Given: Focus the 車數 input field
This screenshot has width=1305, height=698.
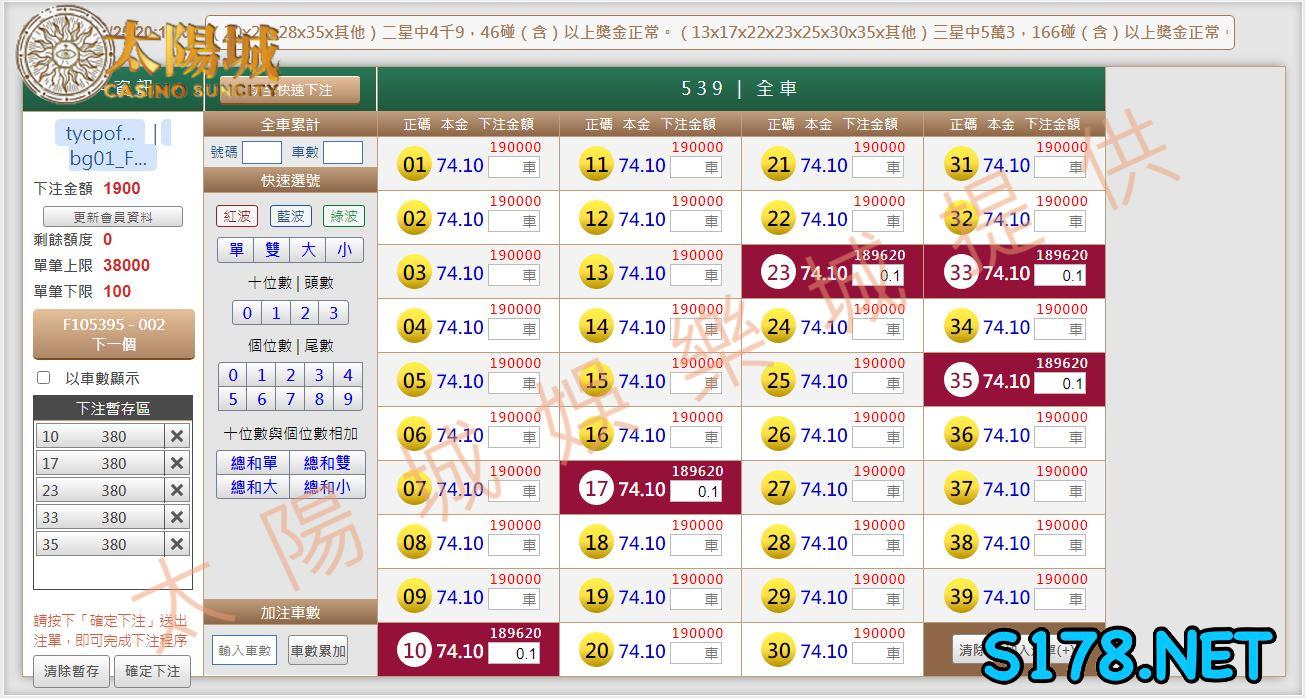Looking at the screenshot, I should pyautogui.click(x=343, y=152).
